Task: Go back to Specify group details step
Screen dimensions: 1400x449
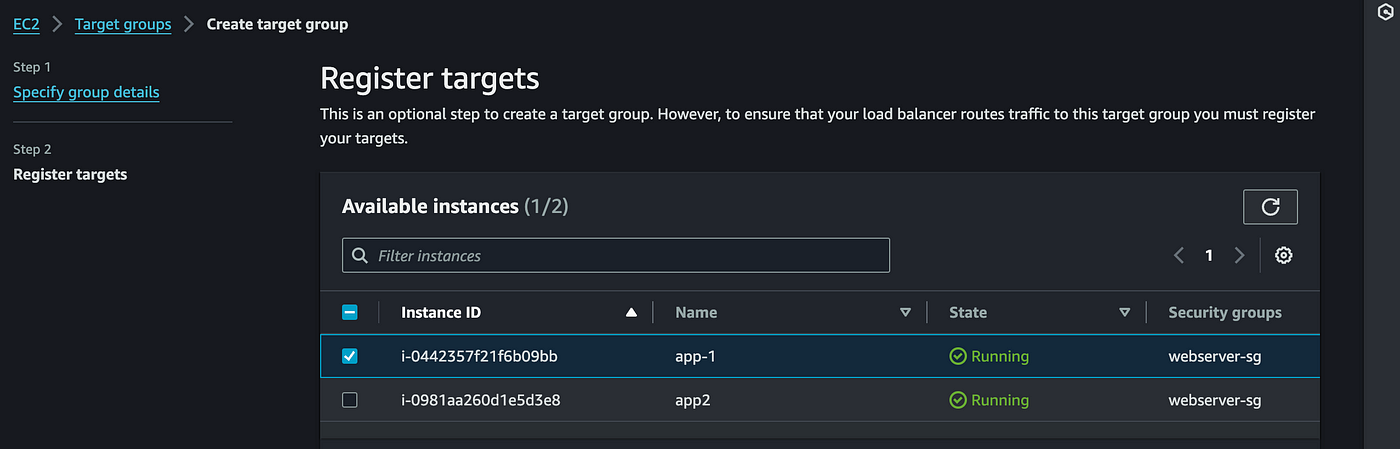Action: [86, 92]
